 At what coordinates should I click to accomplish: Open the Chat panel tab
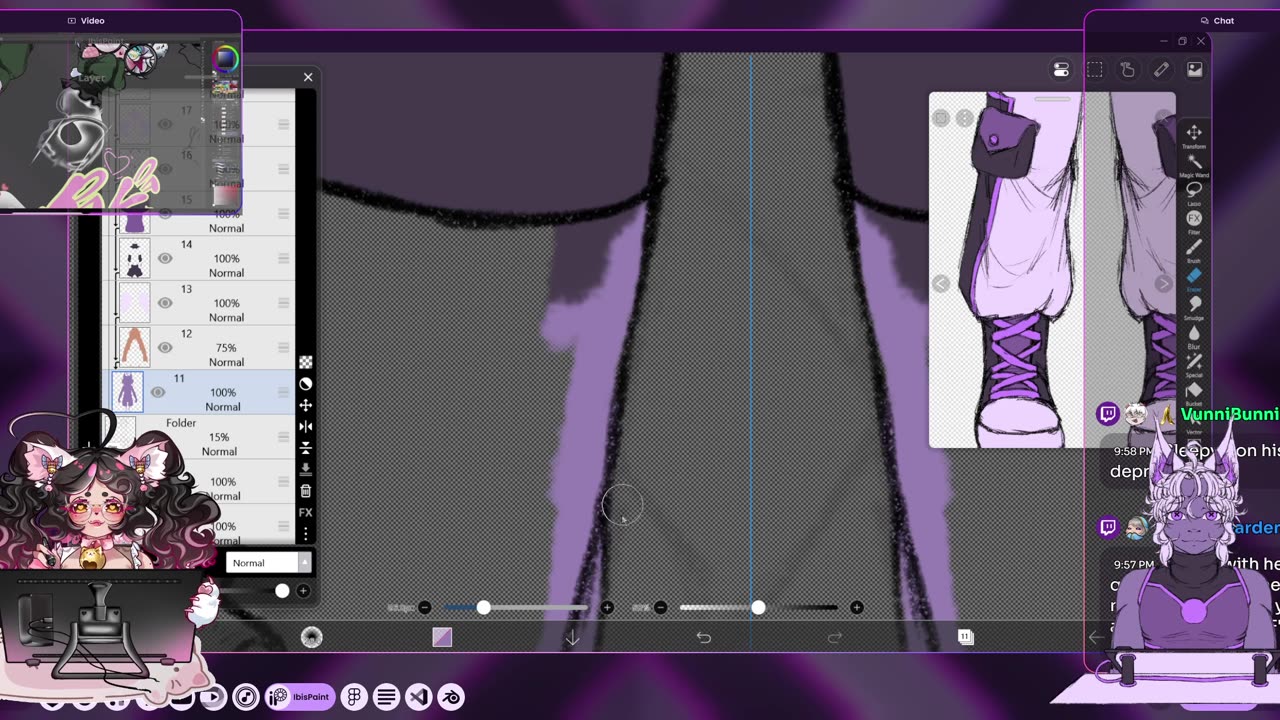point(1217,20)
